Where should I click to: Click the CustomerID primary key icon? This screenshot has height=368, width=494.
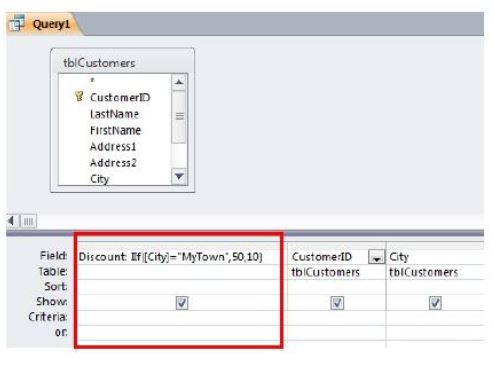pos(79,96)
